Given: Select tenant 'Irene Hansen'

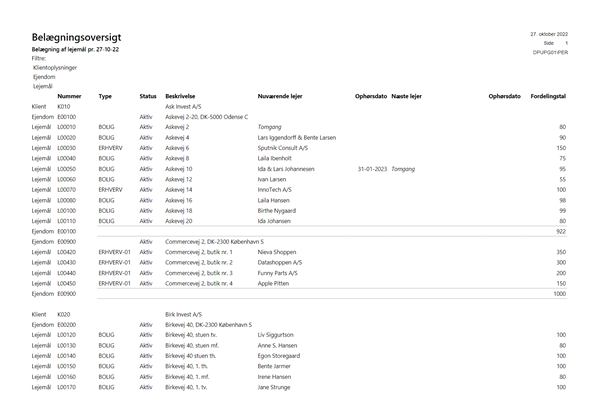Looking at the screenshot, I should [274, 377].
